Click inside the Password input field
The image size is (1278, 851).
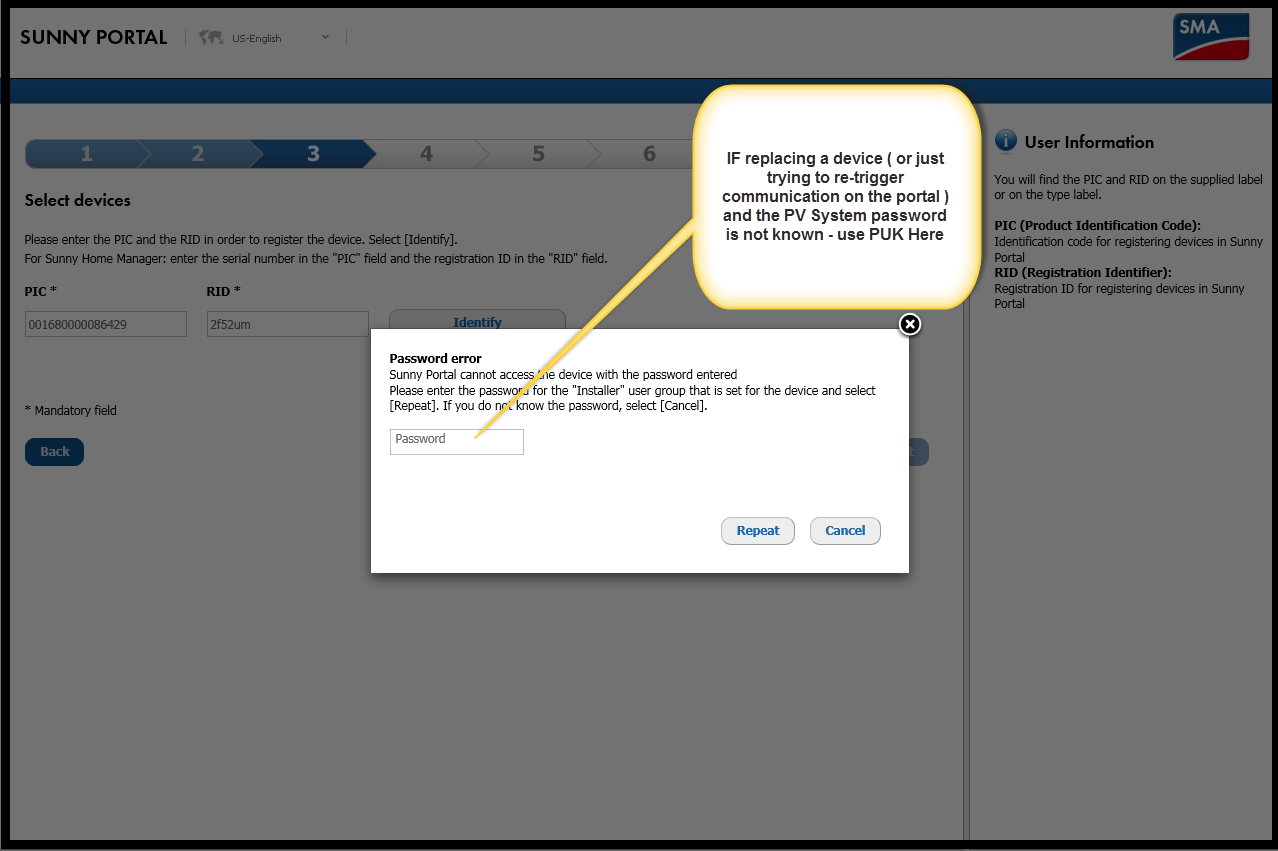[x=456, y=441]
